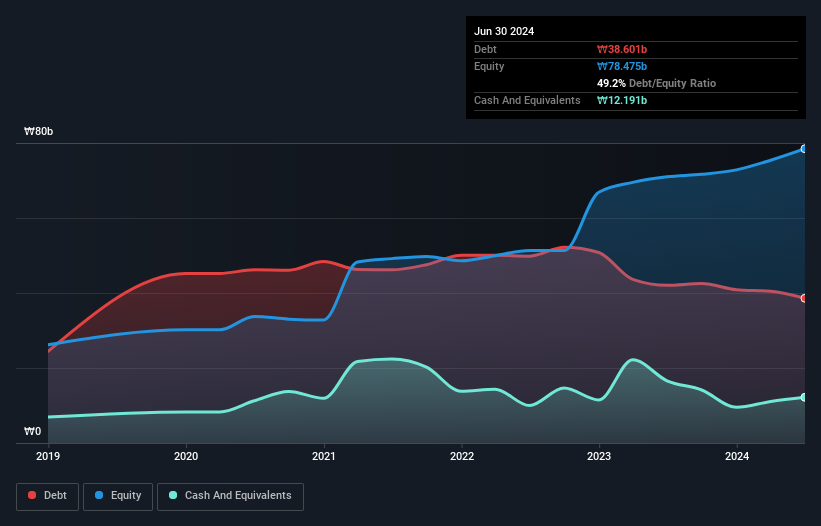
Task: Click the ₩80b y-axis label
Action: (x=38, y=131)
